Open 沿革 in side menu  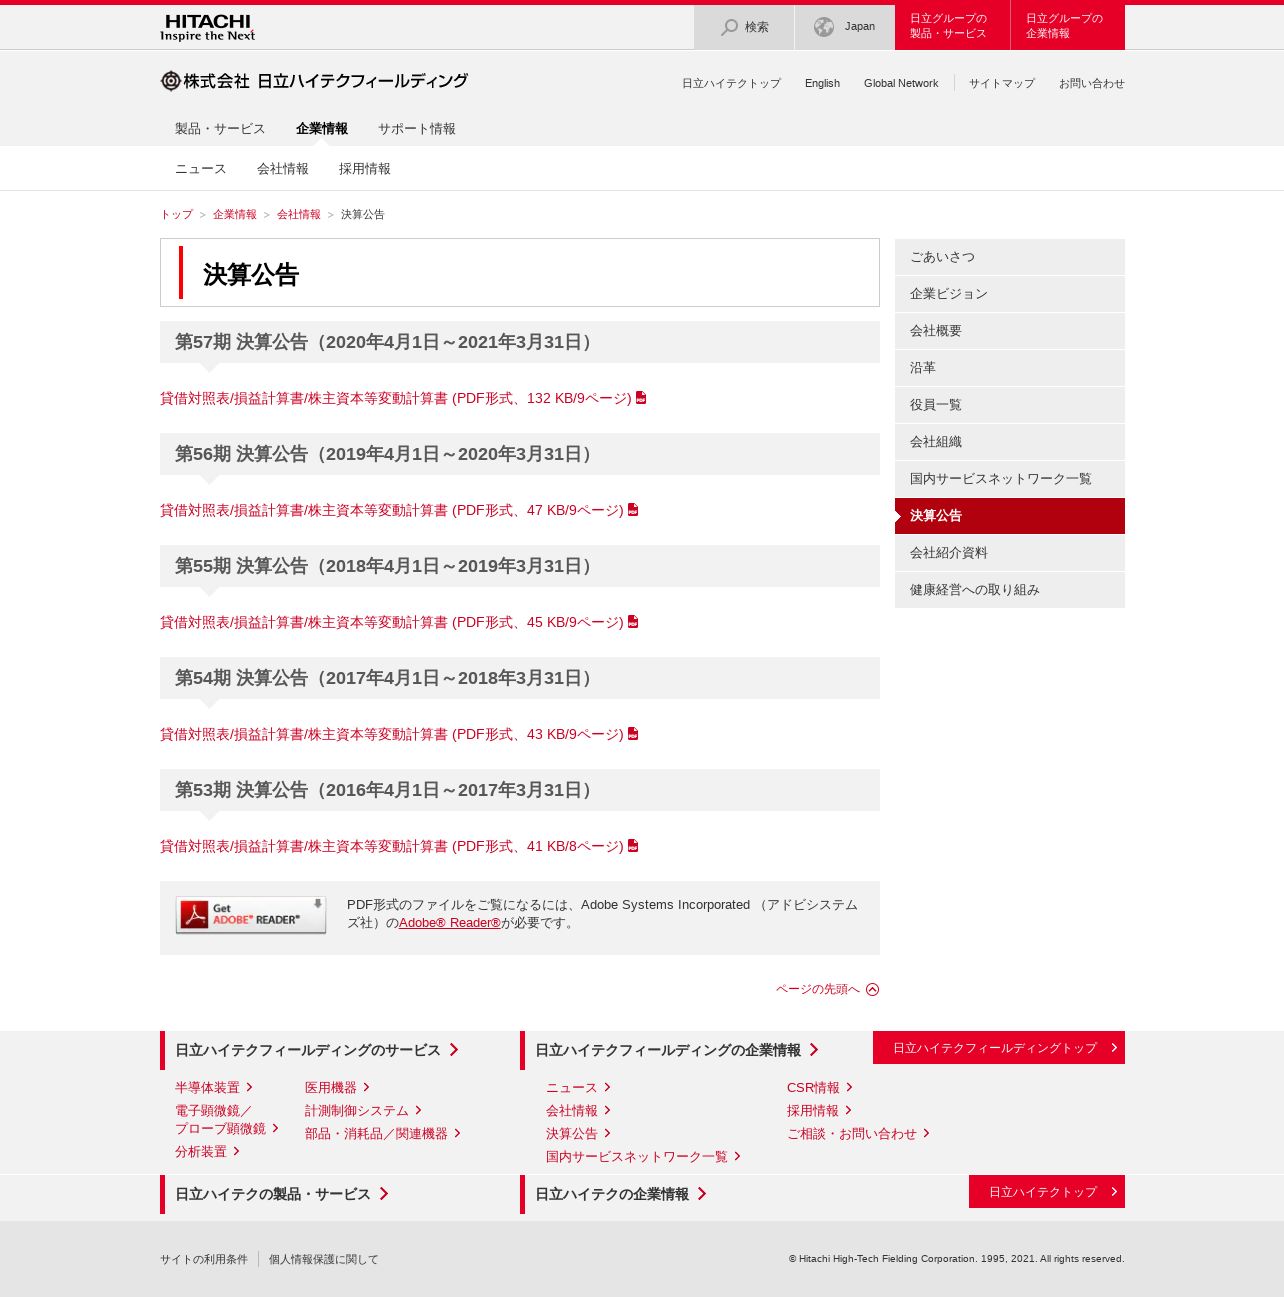(1010, 368)
